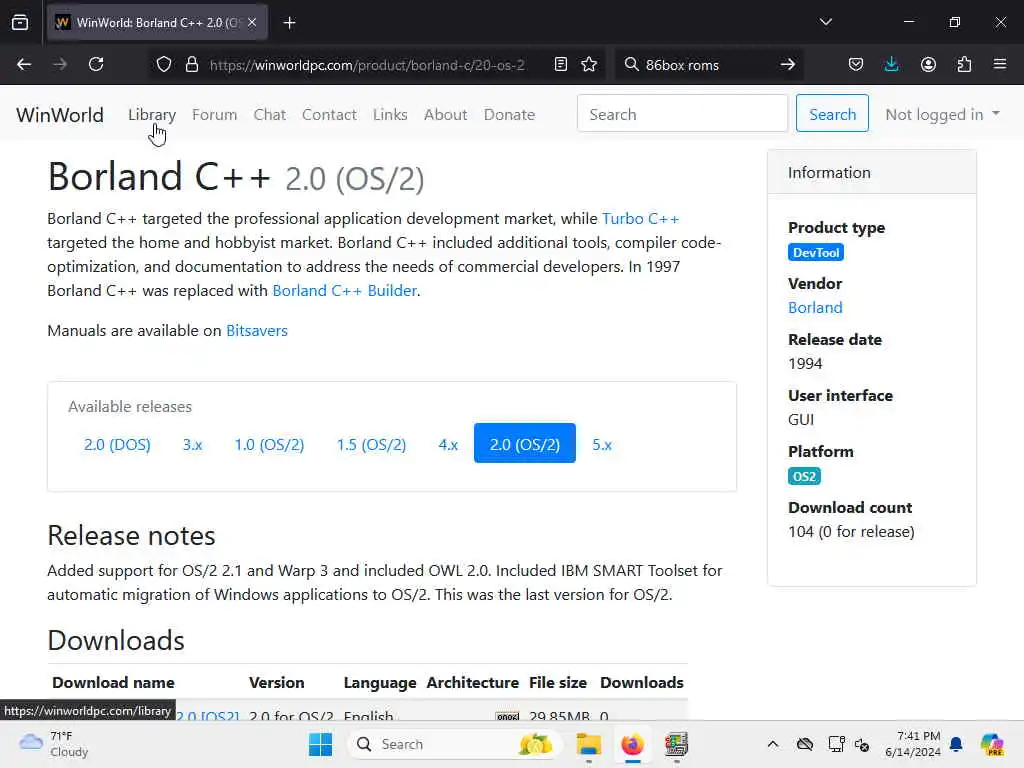Select the highlighted 2.0 (OS/2) release
The image size is (1024, 768).
click(x=525, y=443)
